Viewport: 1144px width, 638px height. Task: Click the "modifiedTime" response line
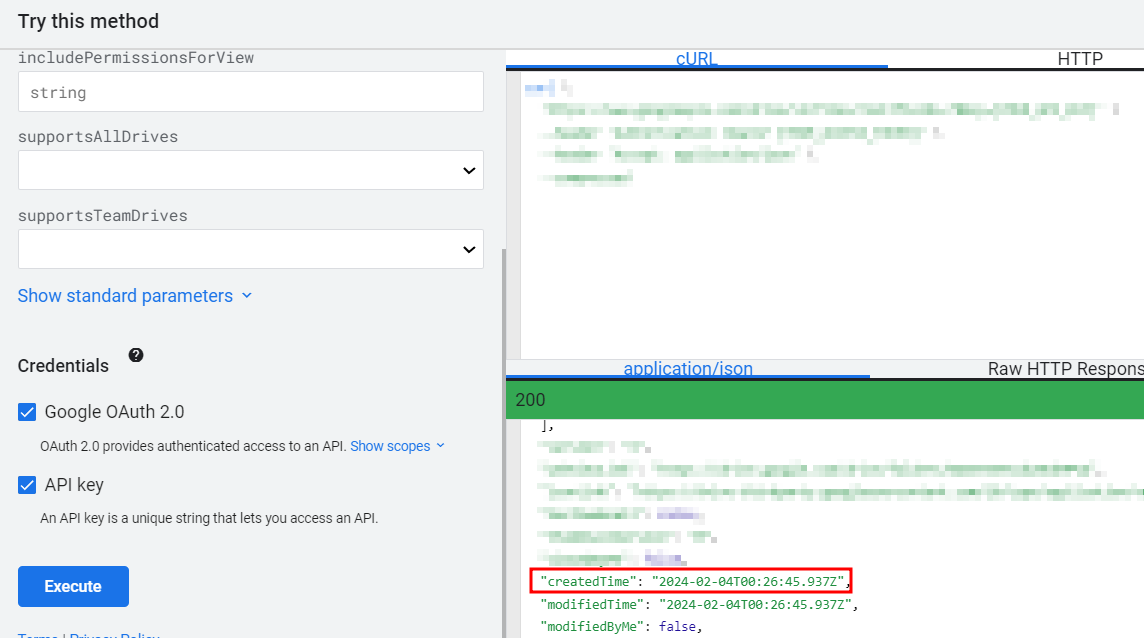coord(699,604)
